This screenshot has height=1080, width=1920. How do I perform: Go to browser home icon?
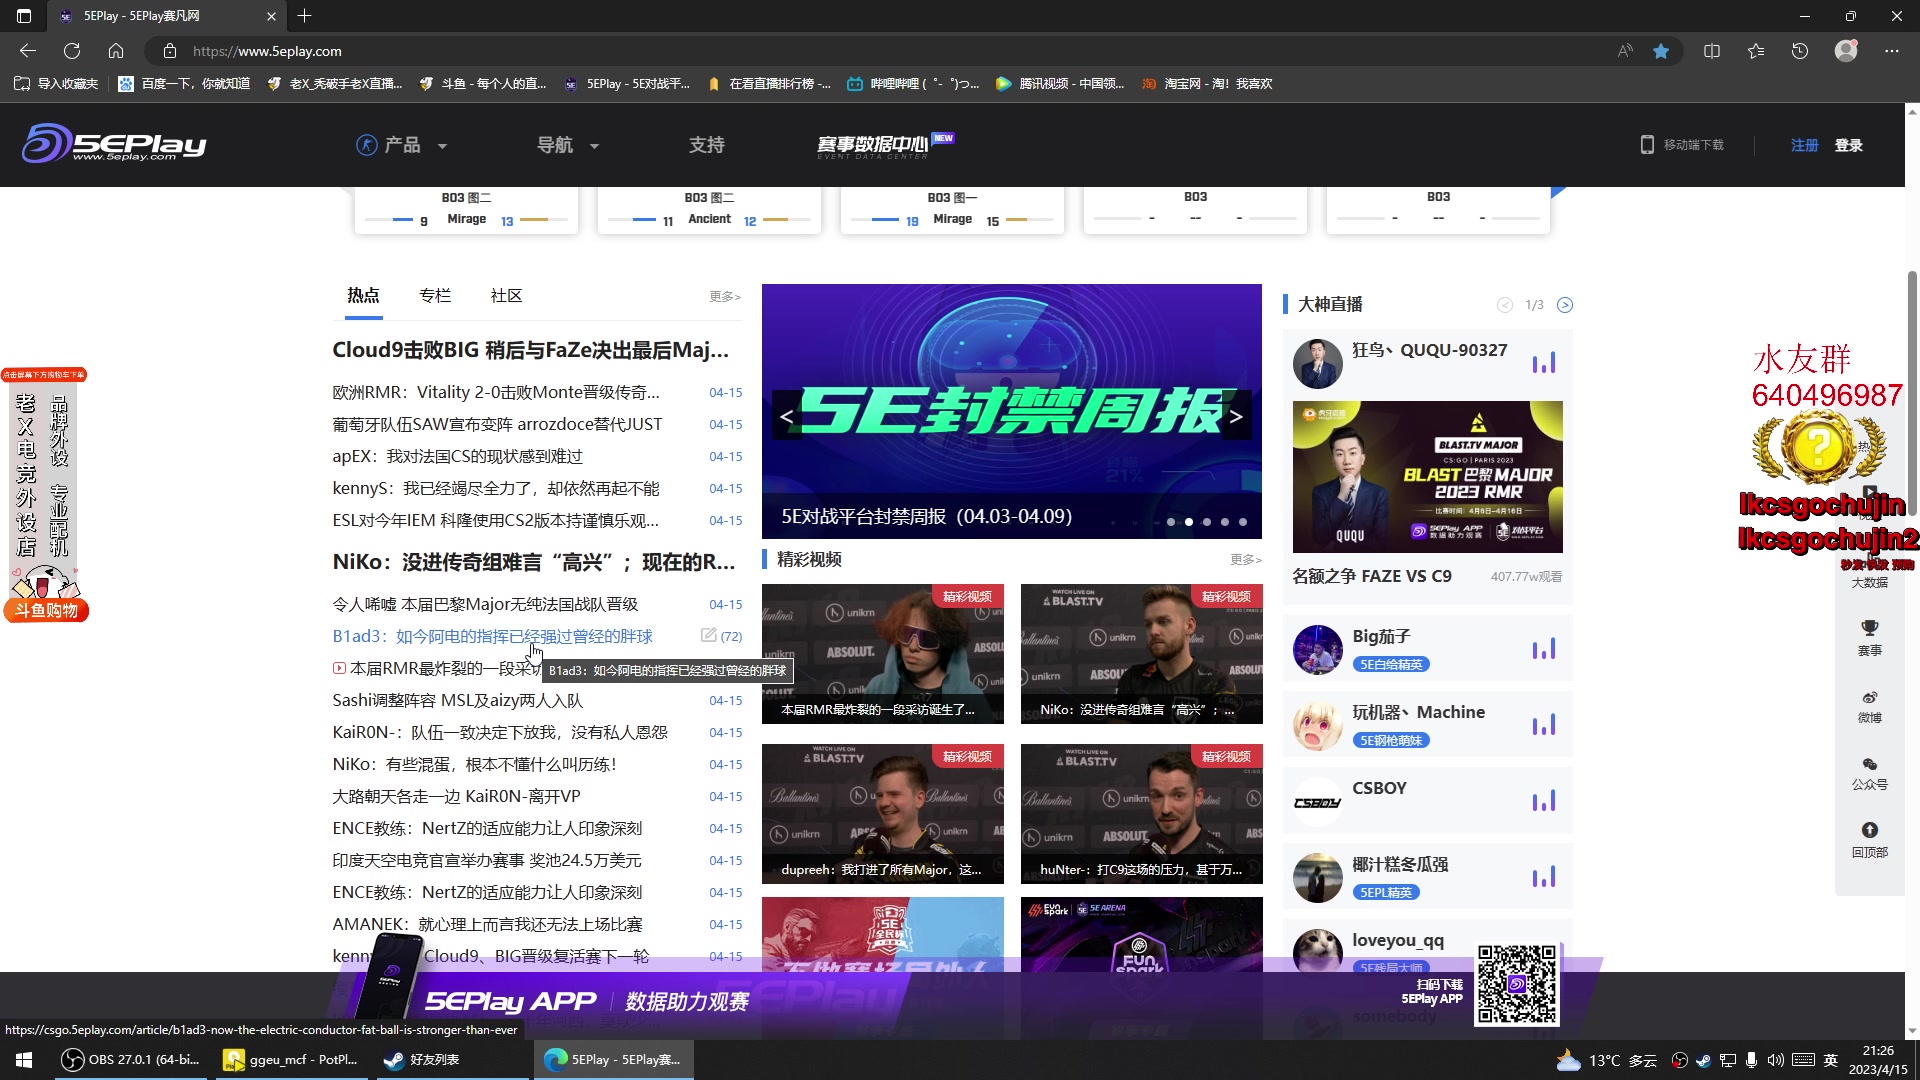[x=116, y=51]
